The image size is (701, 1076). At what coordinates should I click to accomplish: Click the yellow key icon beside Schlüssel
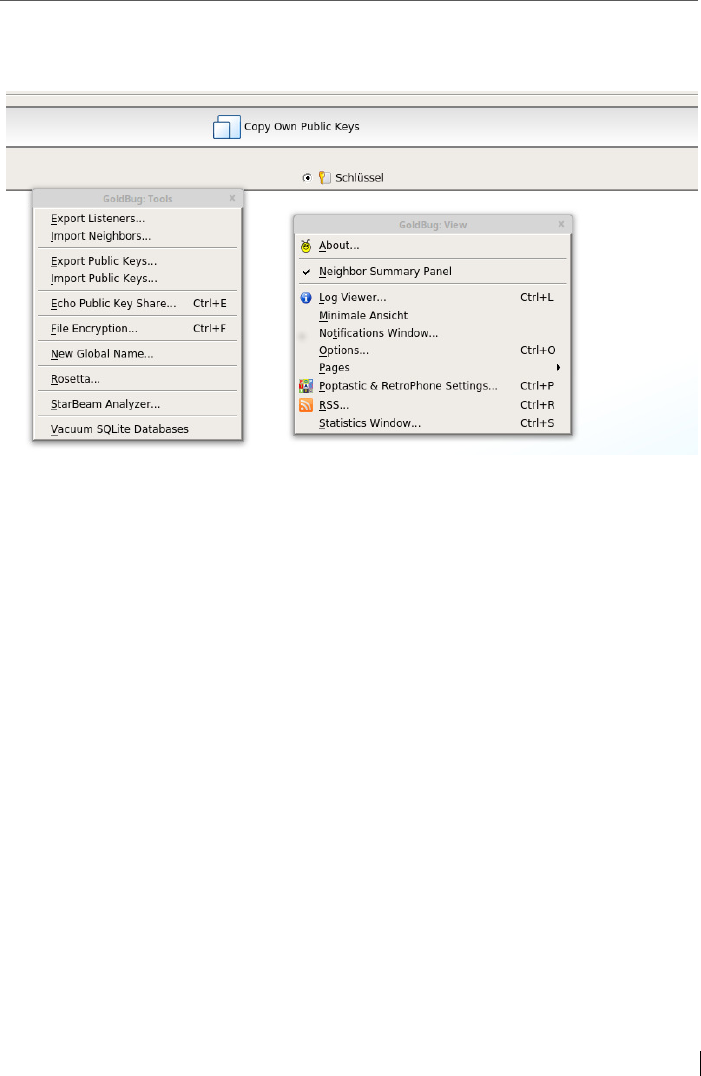[324, 178]
